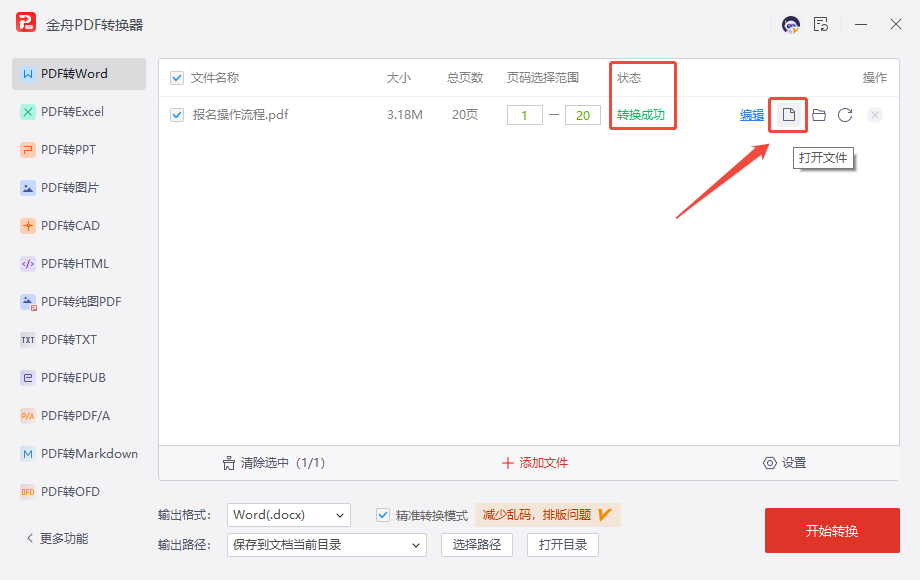920x580 pixels.
Task: Click the 大小 column header
Action: (x=399, y=77)
